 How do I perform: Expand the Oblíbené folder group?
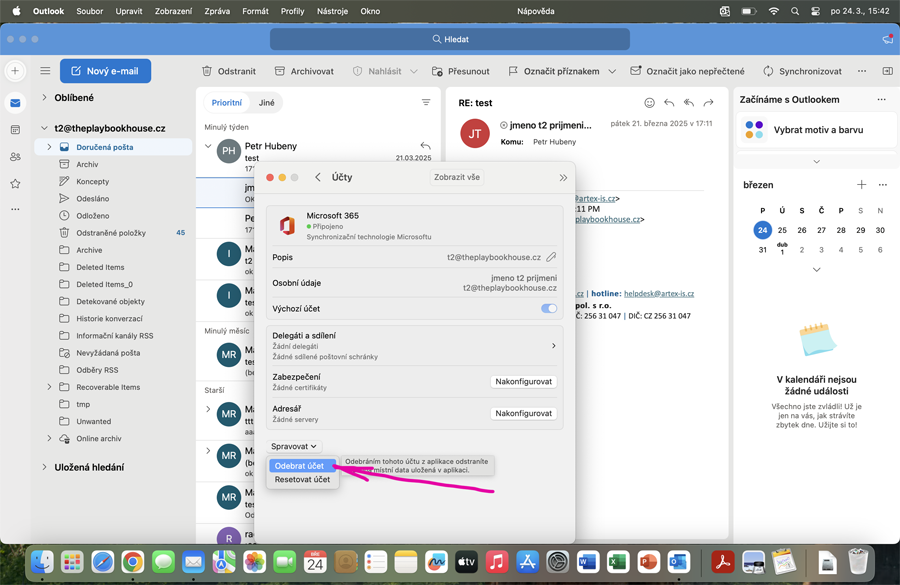(x=44, y=98)
